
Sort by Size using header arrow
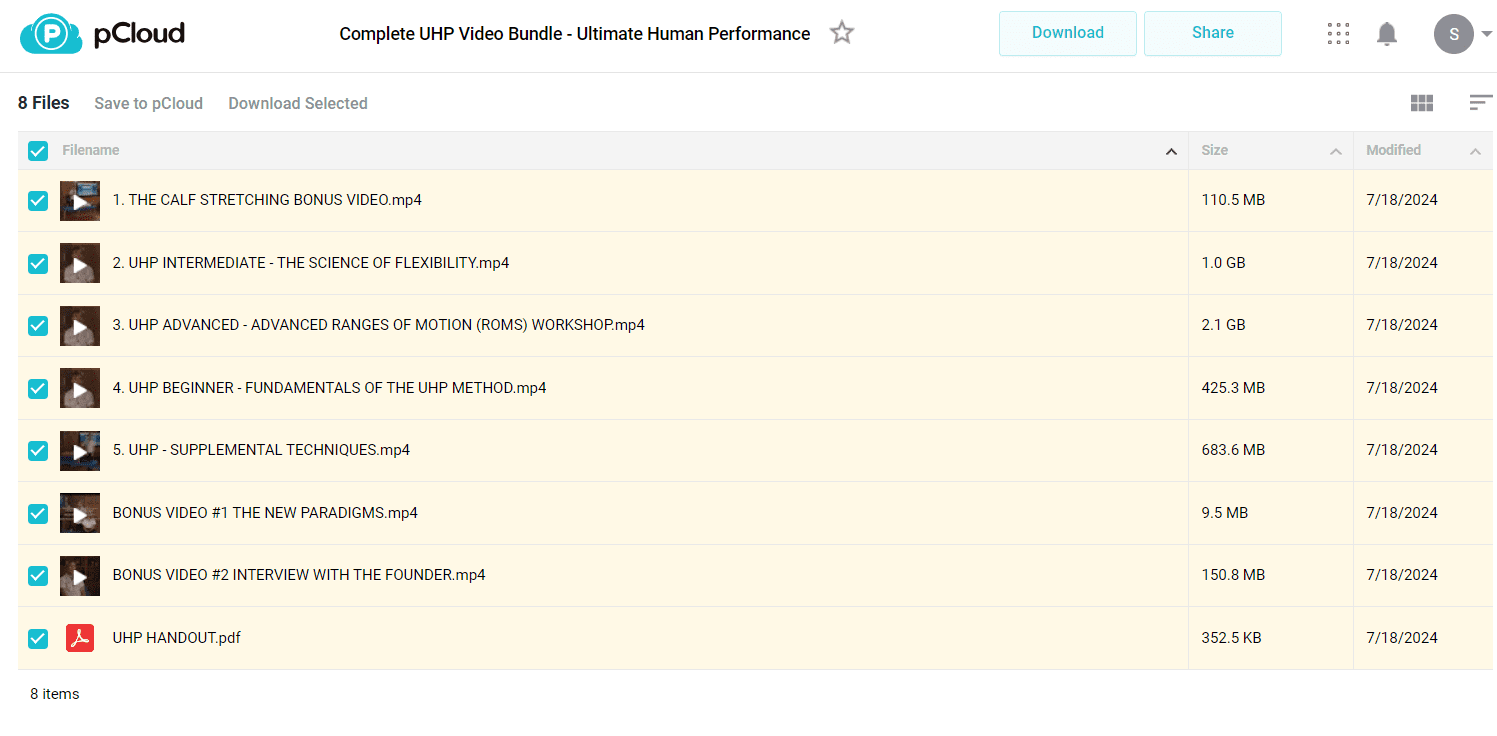pyautogui.click(x=1335, y=152)
